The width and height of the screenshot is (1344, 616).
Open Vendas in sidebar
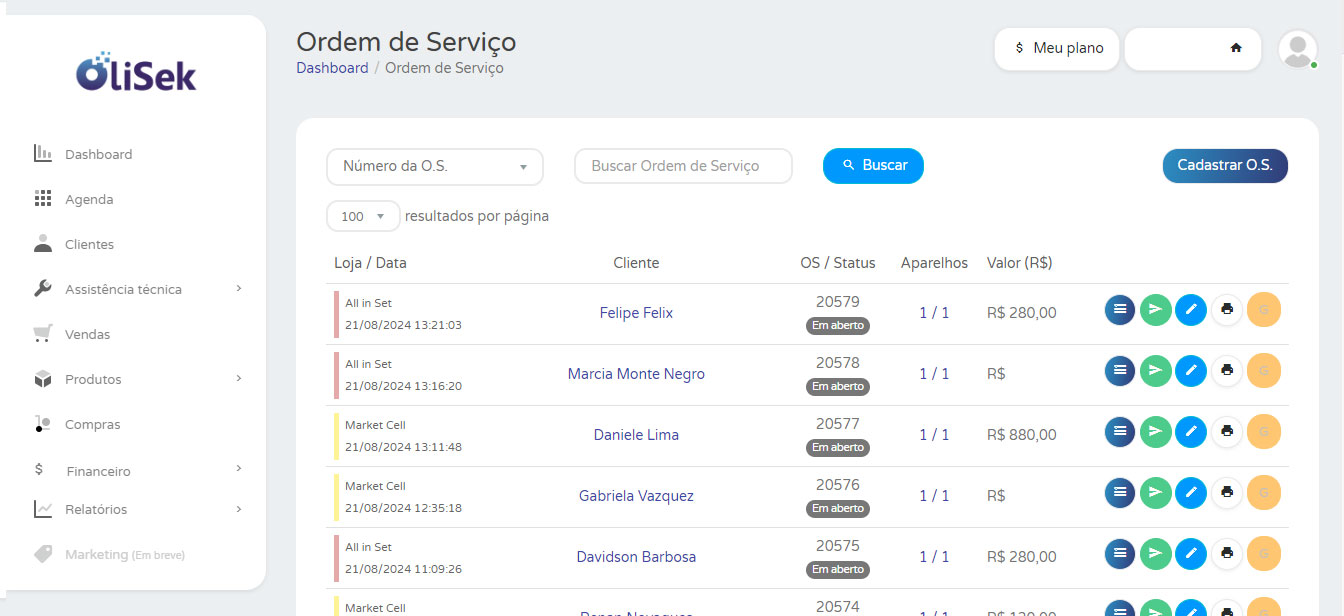tap(87, 334)
